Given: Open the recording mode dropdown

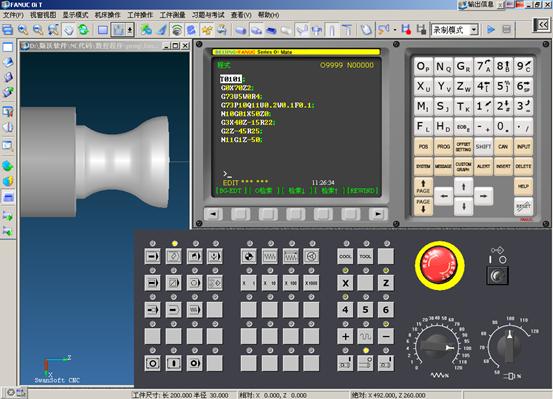Looking at the screenshot, I should [474, 30].
